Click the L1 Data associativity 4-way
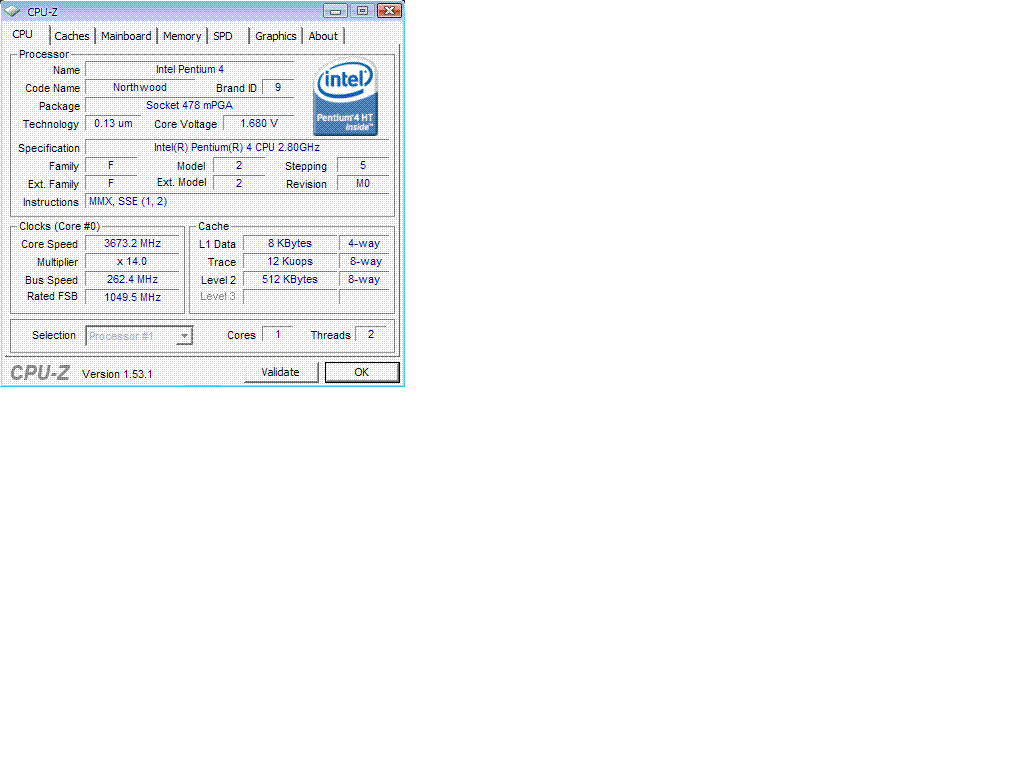1024x768 pixels. [364, 244]
